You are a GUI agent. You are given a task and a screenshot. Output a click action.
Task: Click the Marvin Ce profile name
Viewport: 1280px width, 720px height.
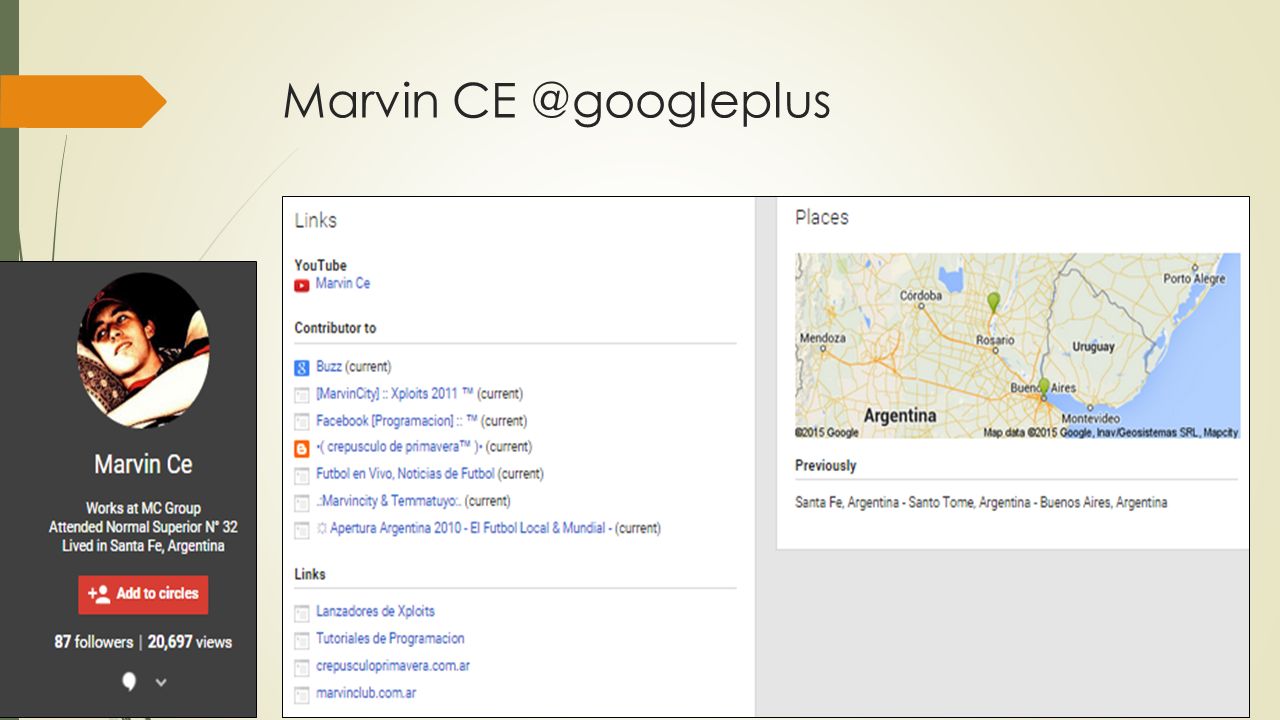pyautogui.click(x=143, y=465)
